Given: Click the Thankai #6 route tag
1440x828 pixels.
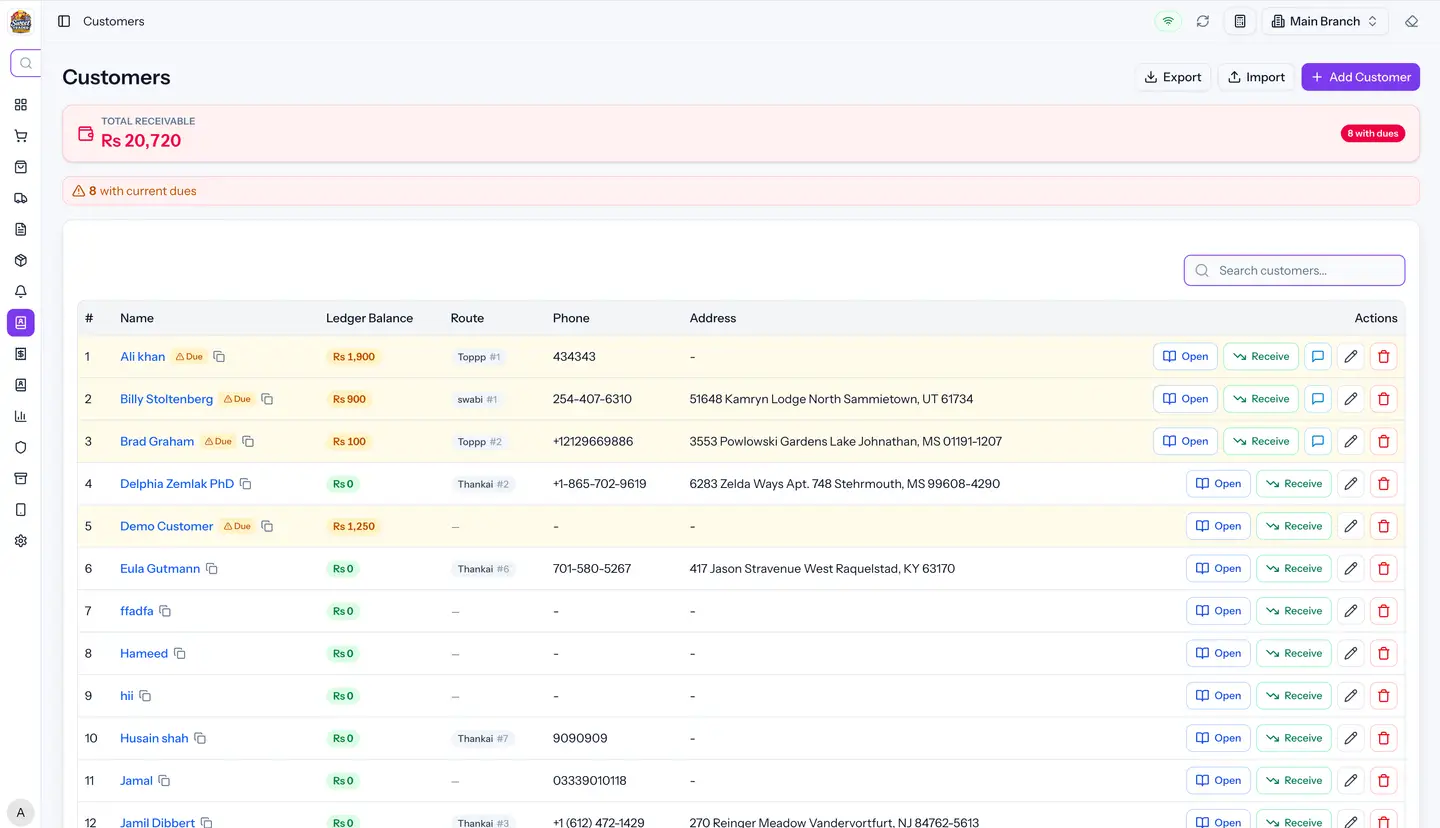Looking at the screenshot, I should click(x=483, y=569).
